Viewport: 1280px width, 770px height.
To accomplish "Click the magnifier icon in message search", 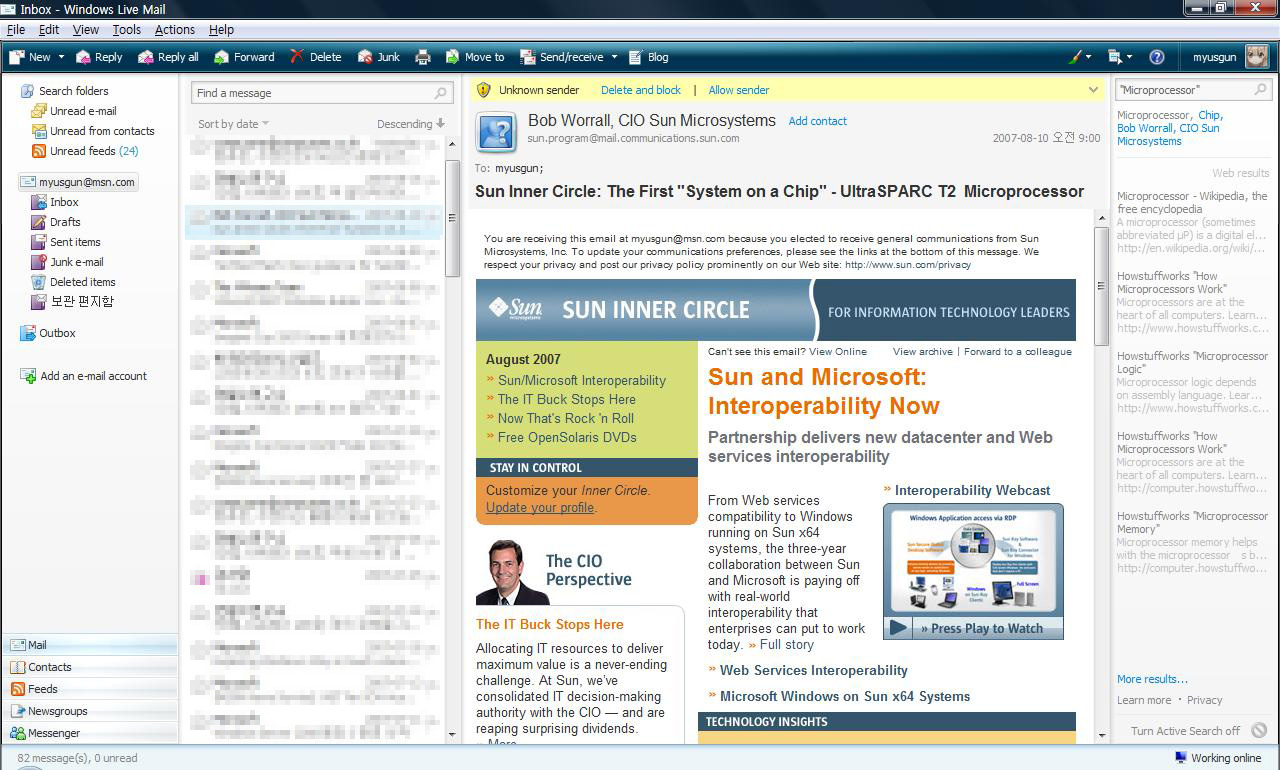I will [x=441, y=93].
